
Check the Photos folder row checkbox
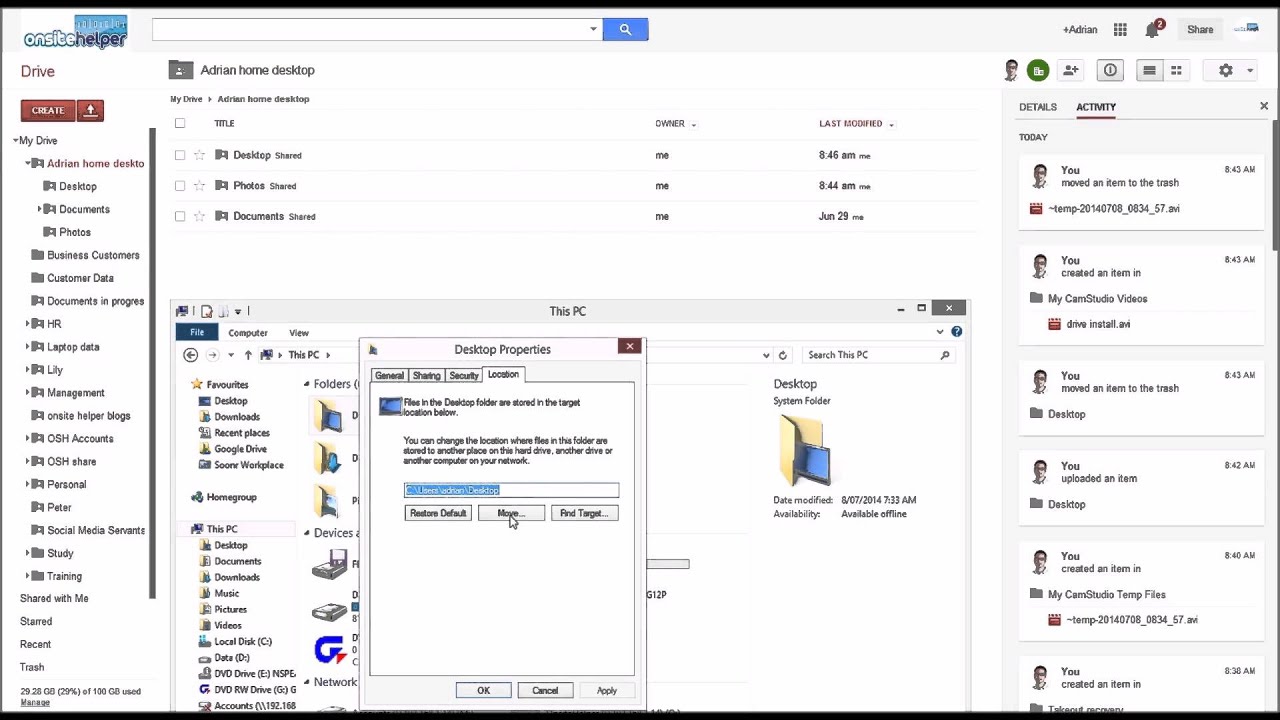180,186
